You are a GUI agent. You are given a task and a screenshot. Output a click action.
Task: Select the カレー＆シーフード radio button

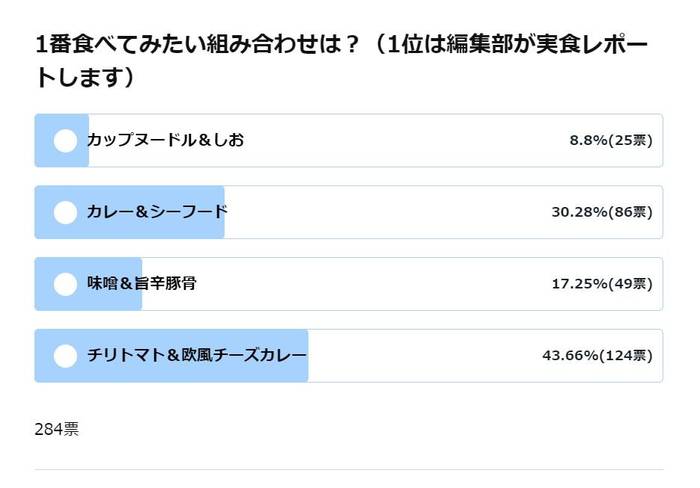pos(65,212)
